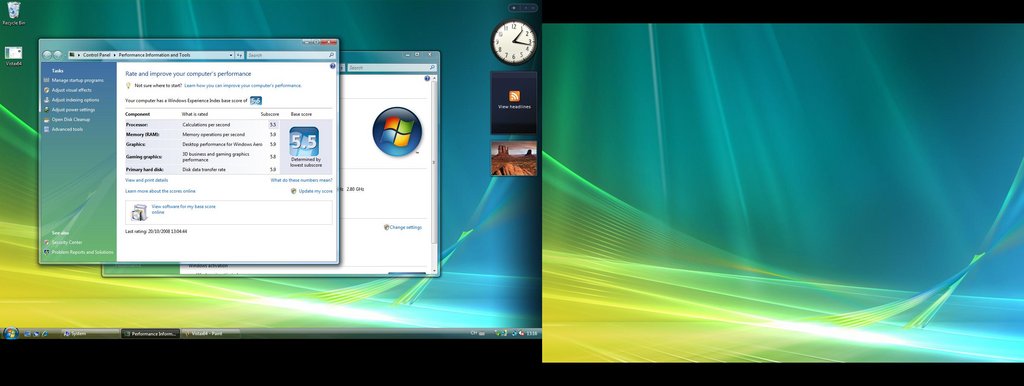Click the analog clock gadget
Screen dimensions: 1024x386
click(514, 42)
